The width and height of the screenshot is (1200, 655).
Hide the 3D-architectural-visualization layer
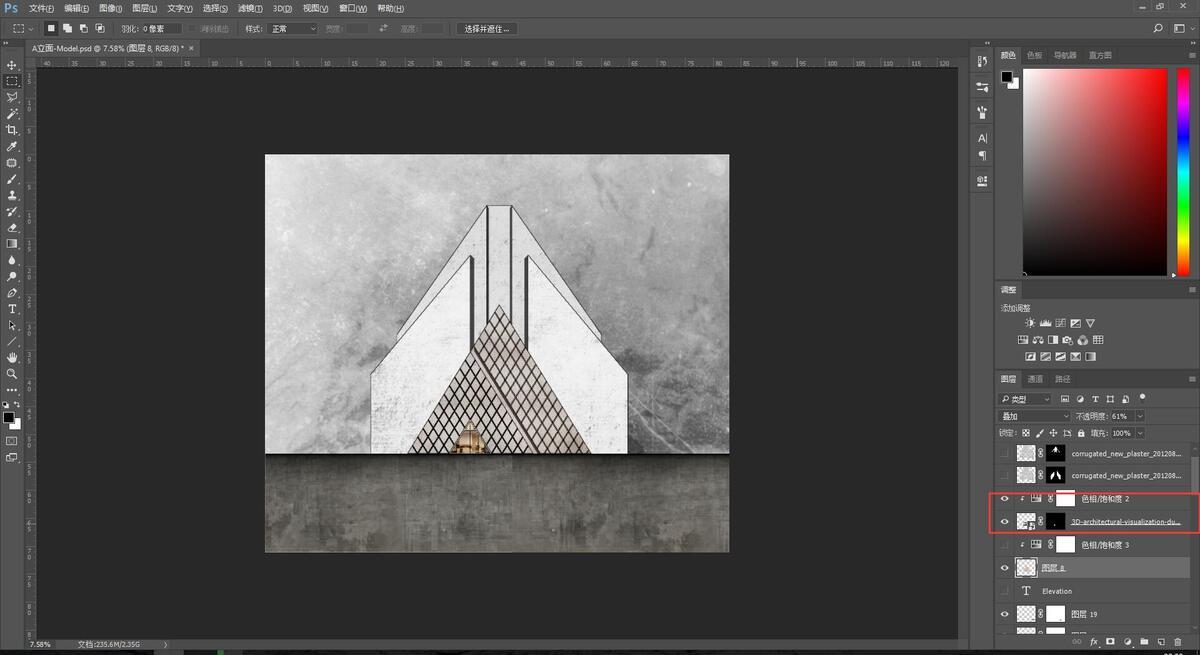point(1005,521)
